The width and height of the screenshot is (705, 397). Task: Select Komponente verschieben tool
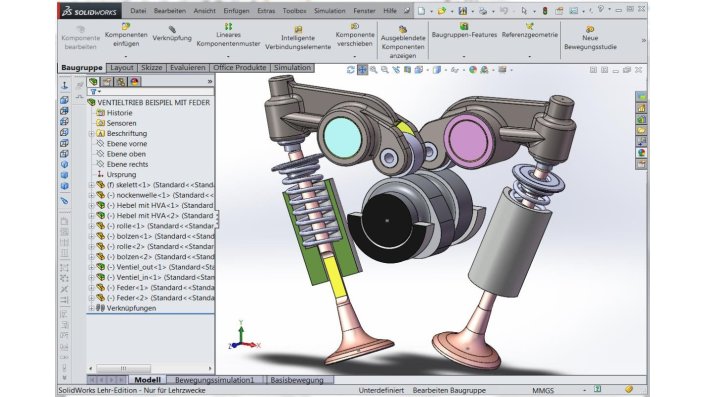pos(355,35)
